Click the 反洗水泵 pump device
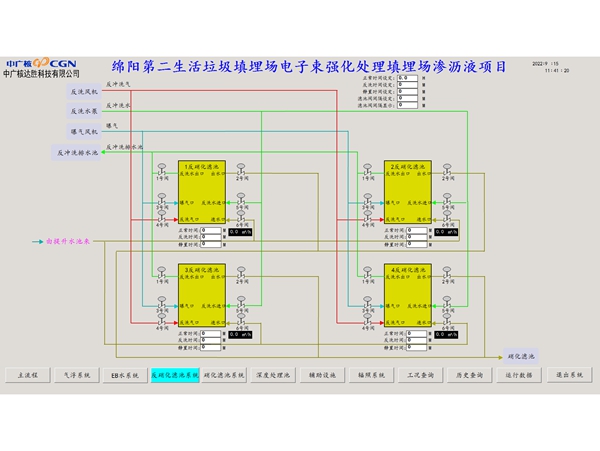 pyautogui.click(x=84, y=111)
